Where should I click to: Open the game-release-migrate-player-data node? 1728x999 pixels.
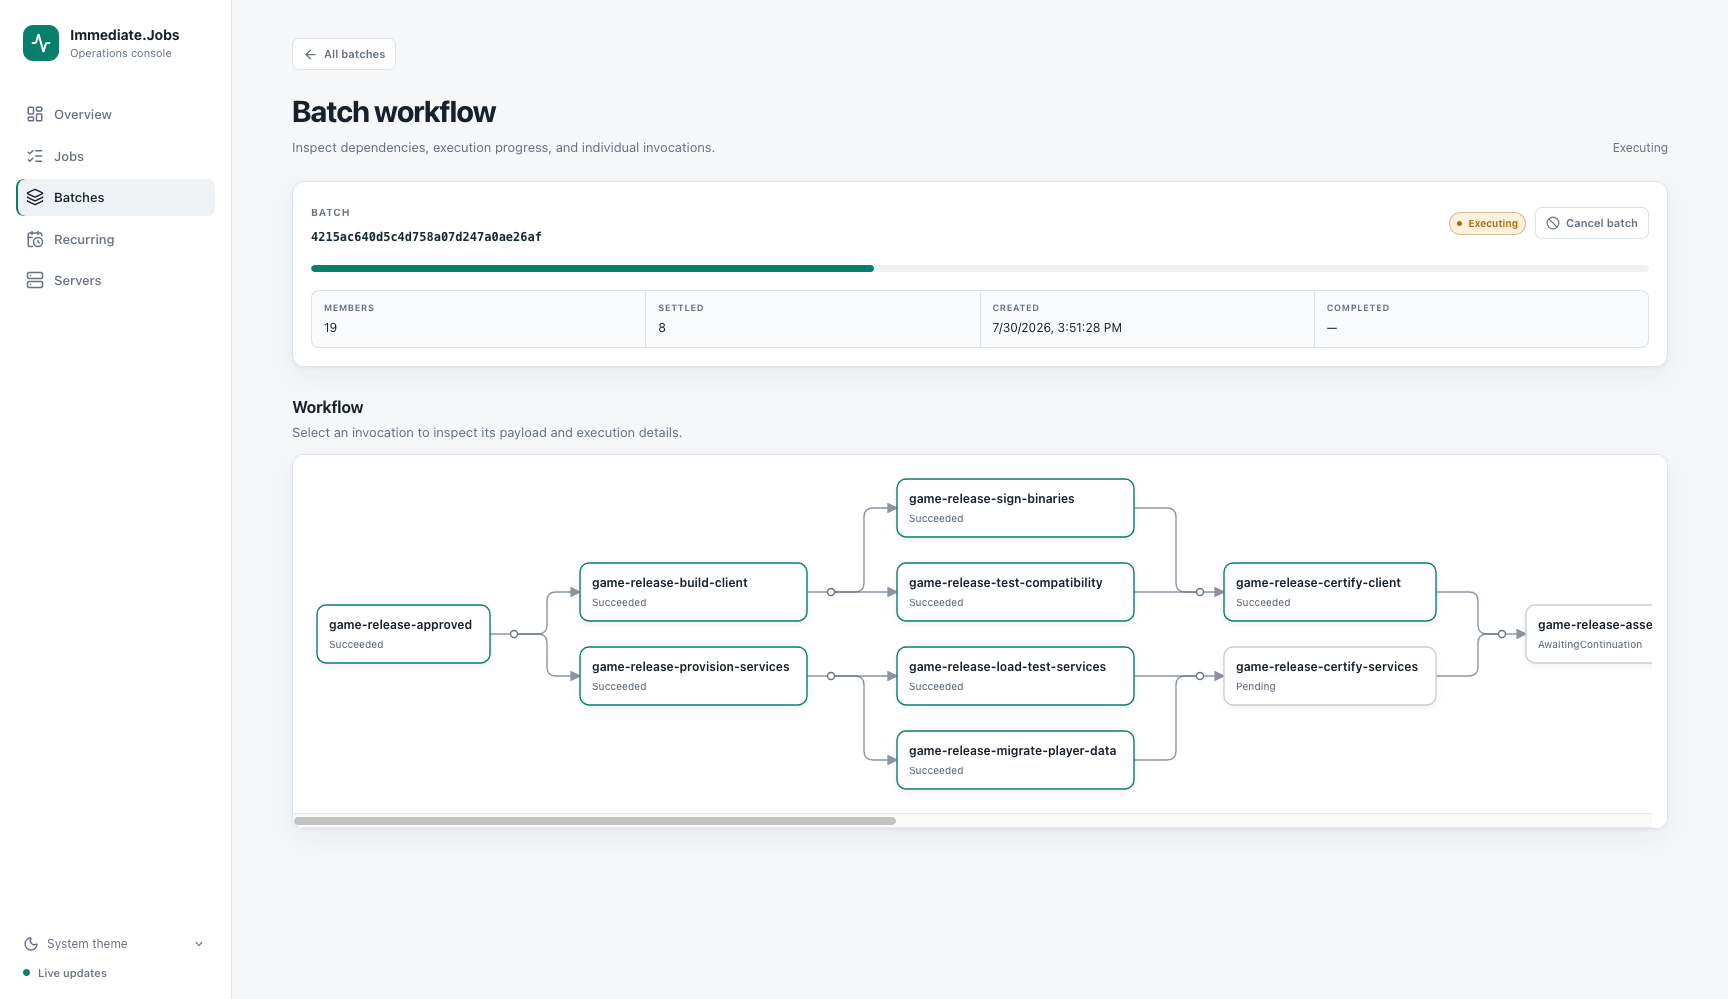[1016, 760]
